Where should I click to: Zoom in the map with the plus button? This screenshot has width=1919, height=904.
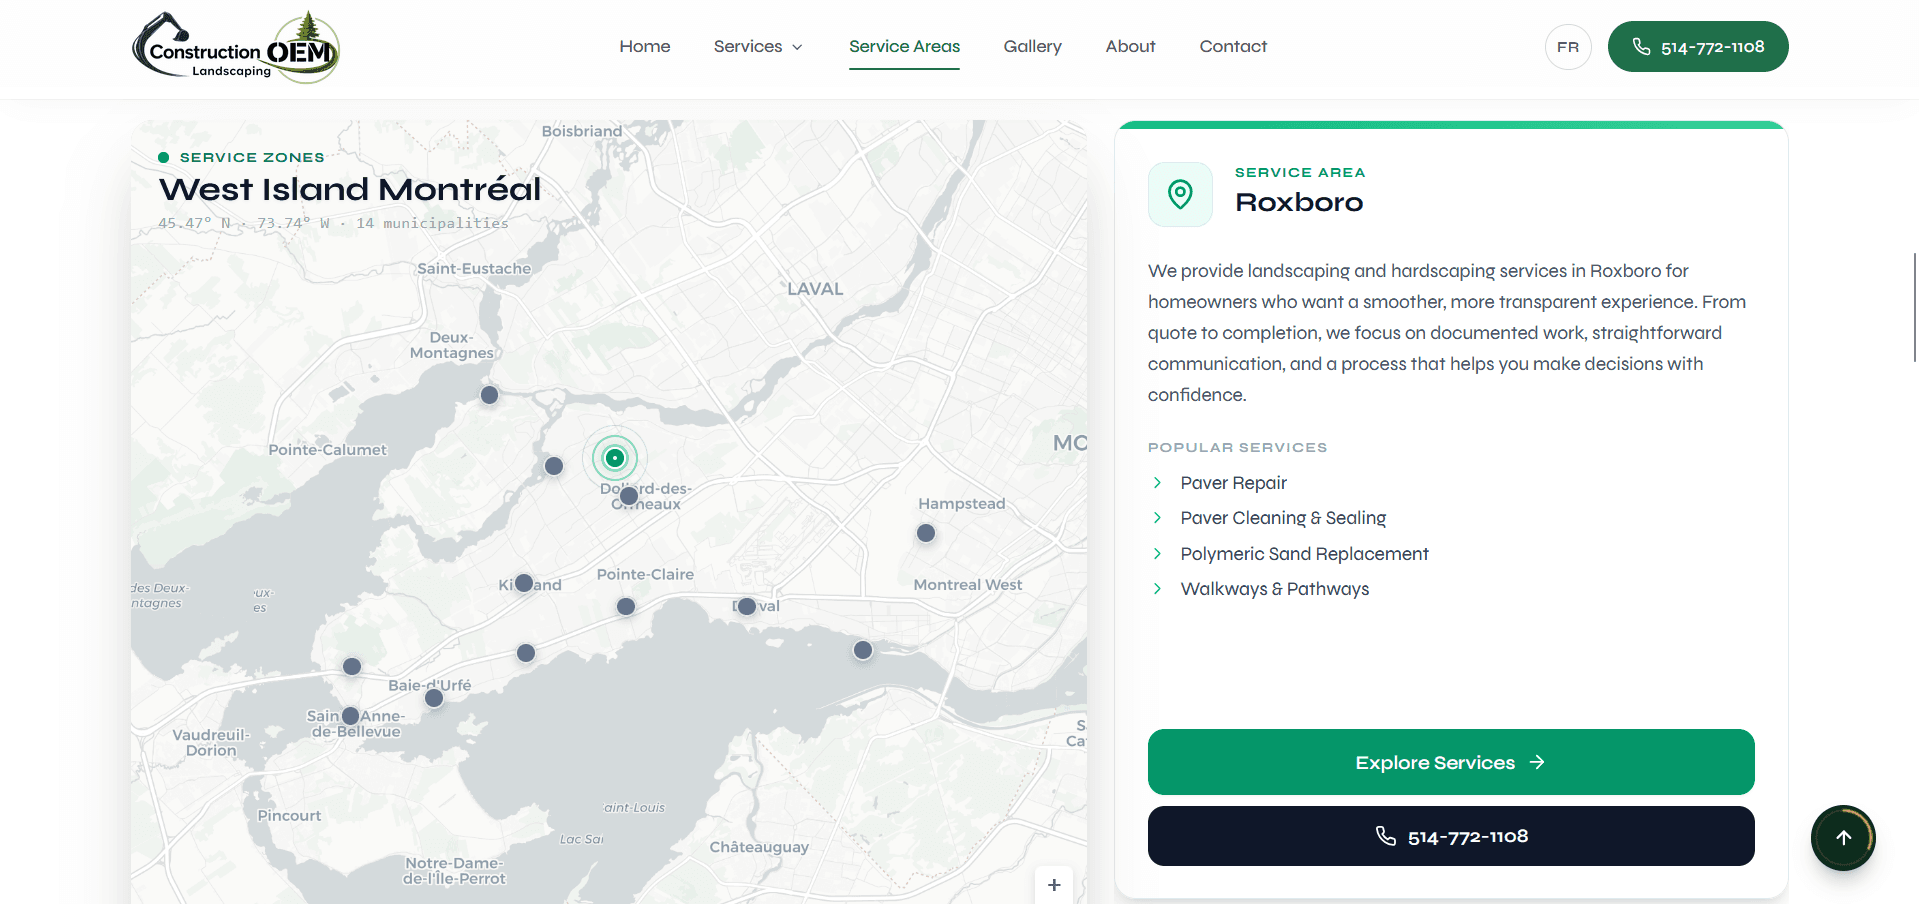tap(1054, 885)
